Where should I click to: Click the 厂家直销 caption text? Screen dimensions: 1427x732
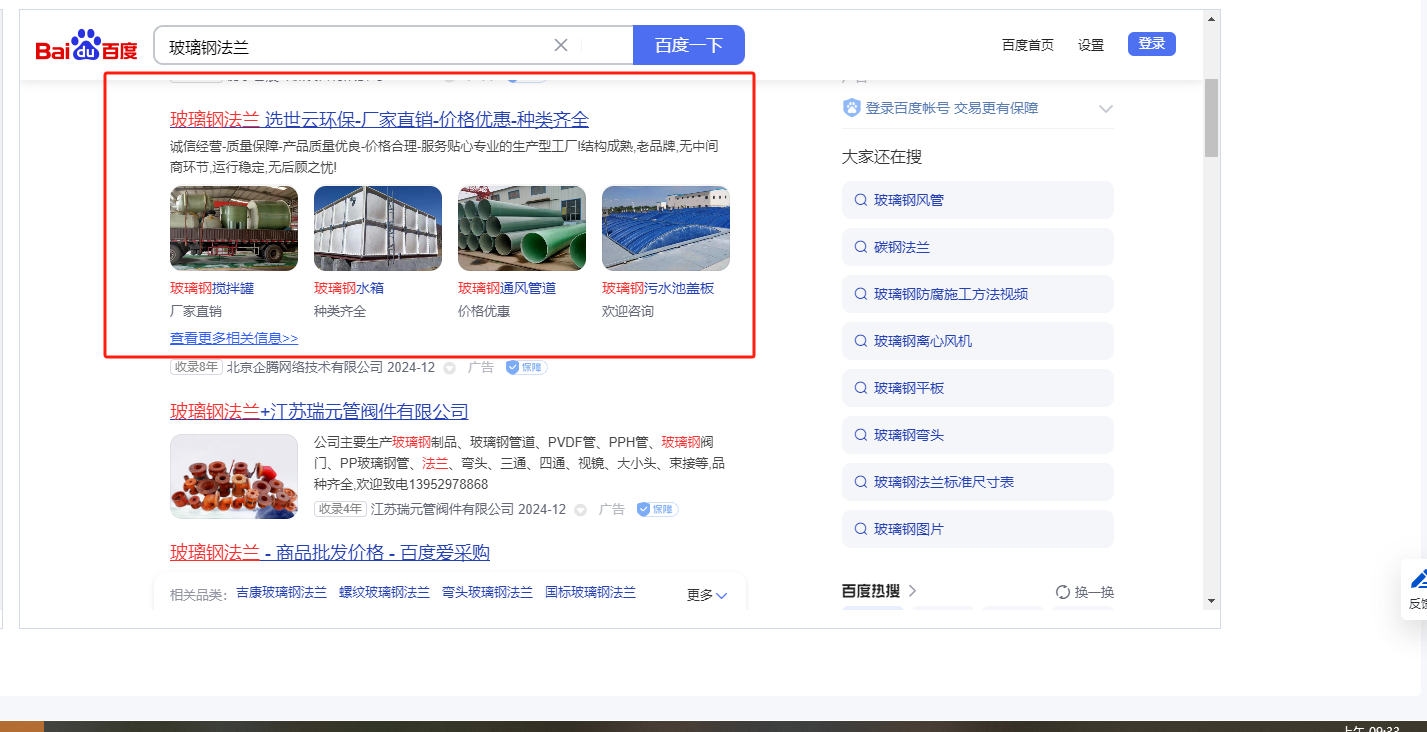point(196,311)
